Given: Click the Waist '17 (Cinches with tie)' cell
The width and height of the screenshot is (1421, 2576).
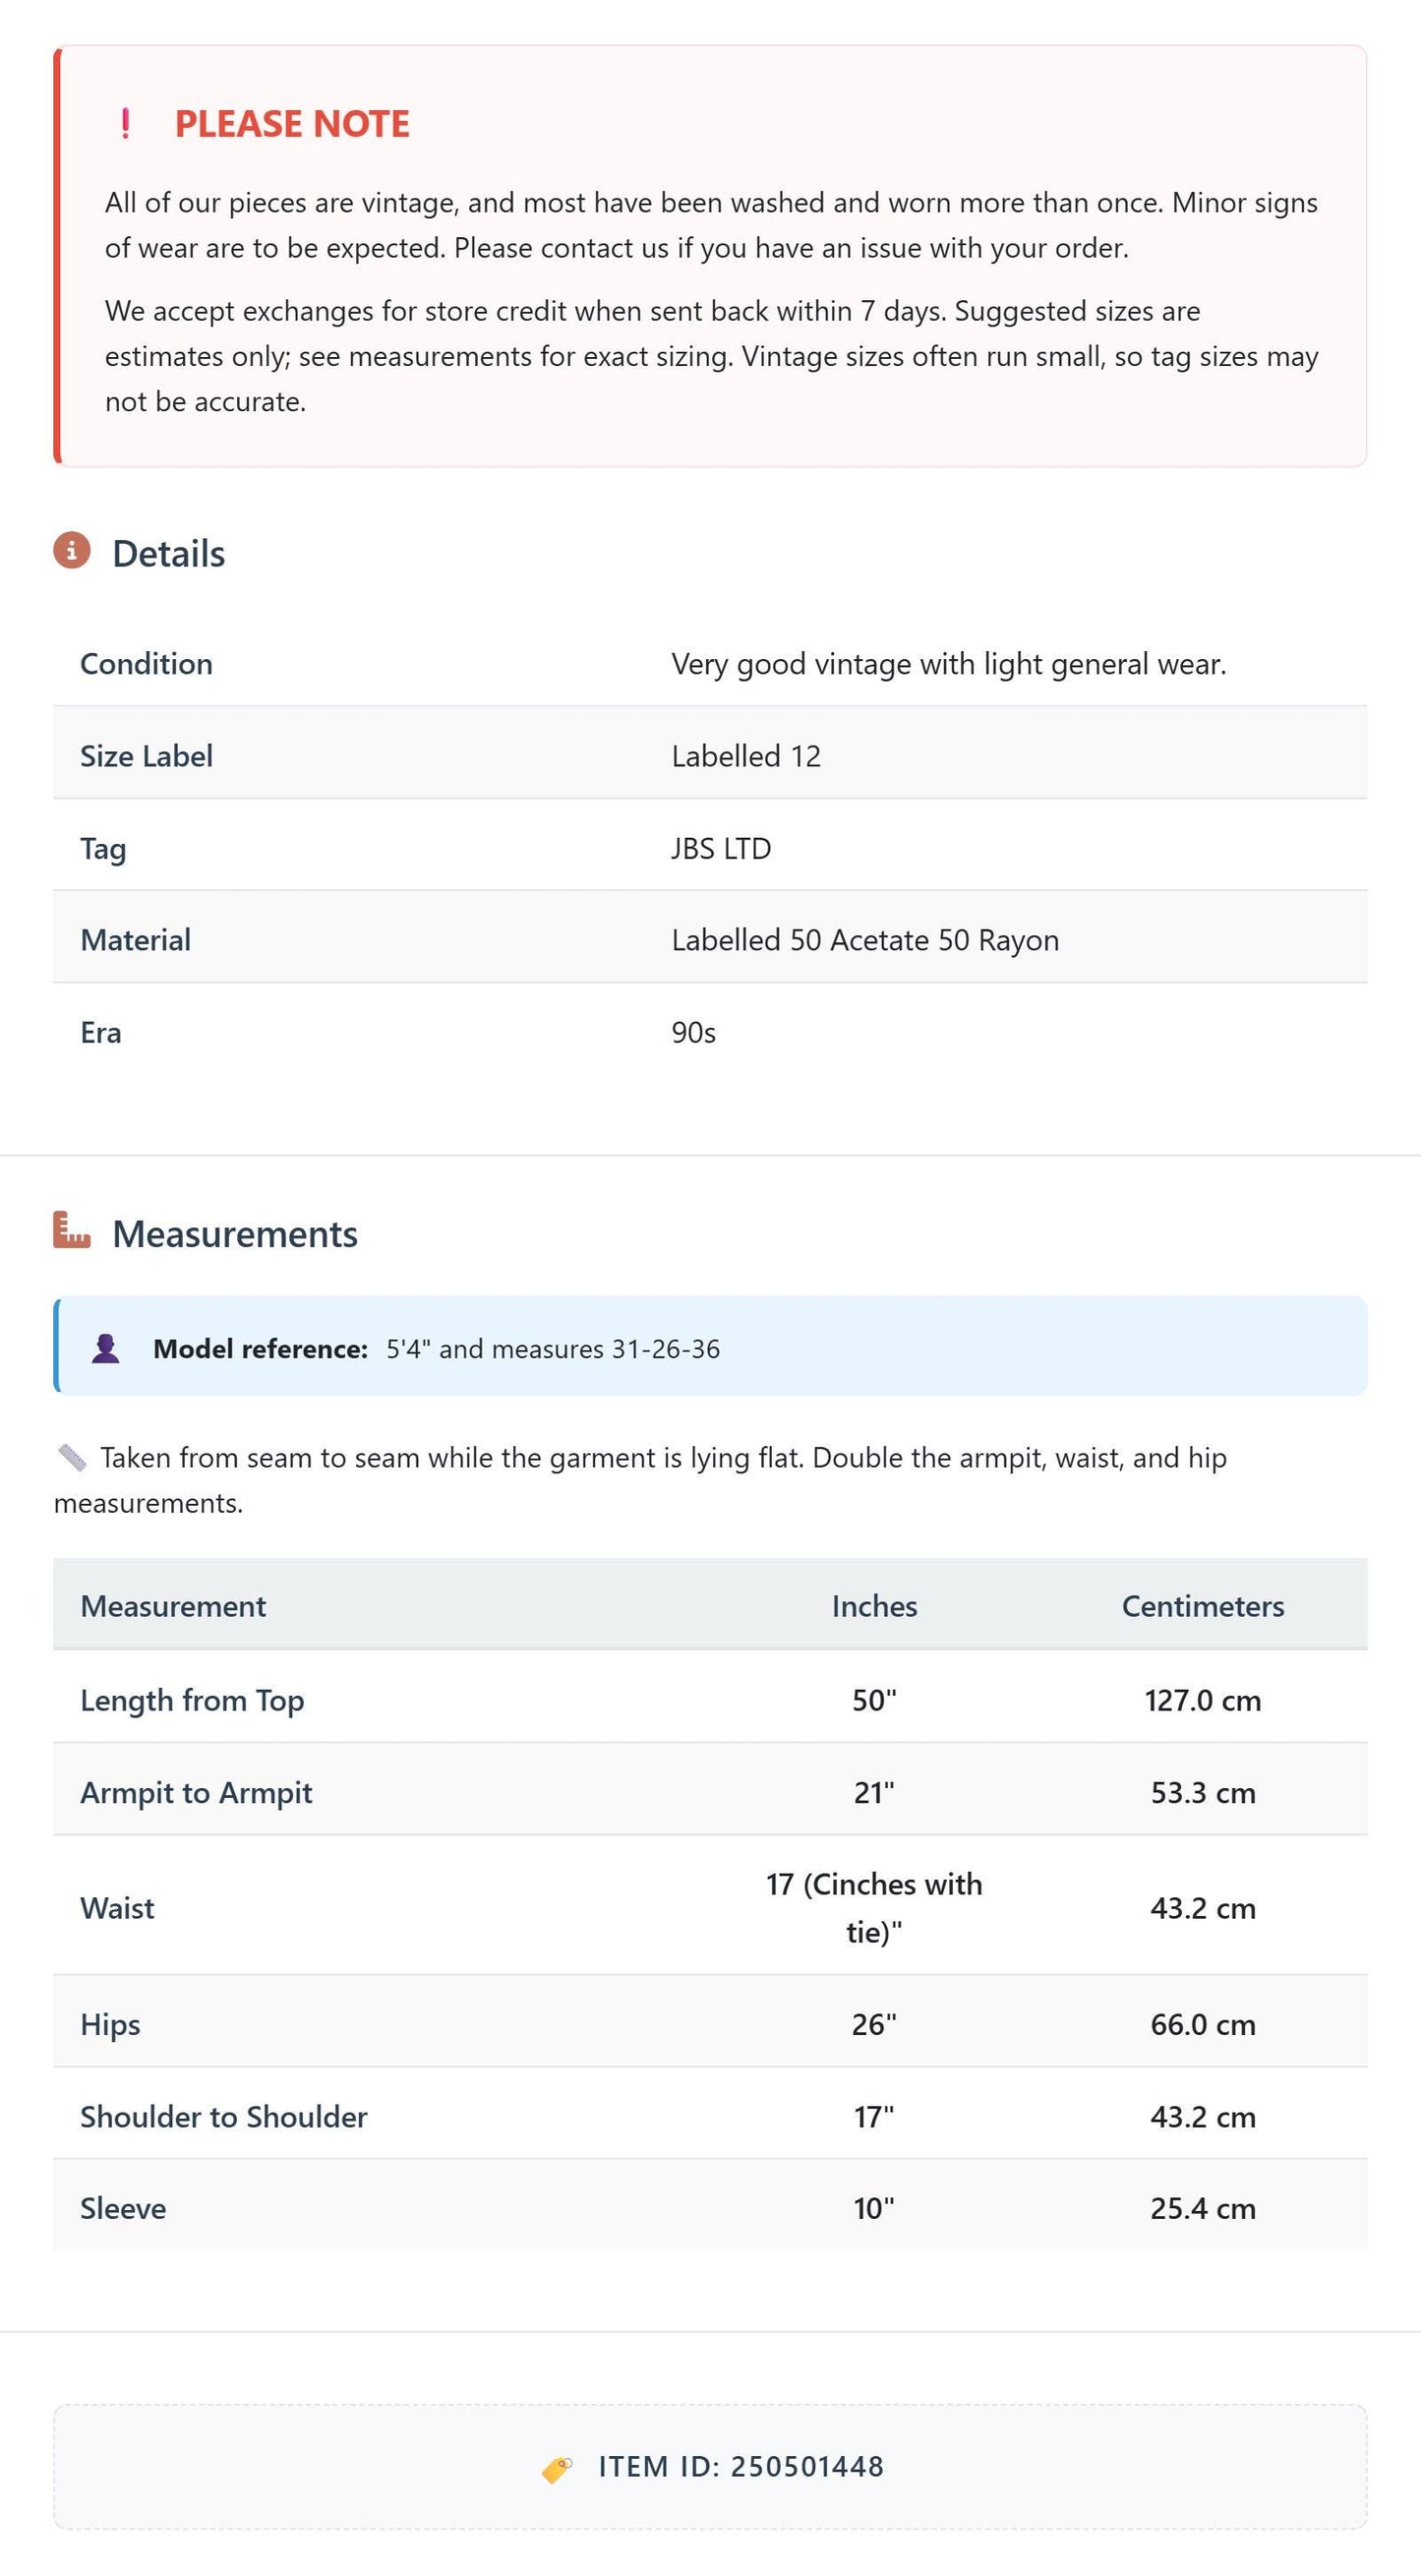Looking at the screenshot, I should point(874,1908).
